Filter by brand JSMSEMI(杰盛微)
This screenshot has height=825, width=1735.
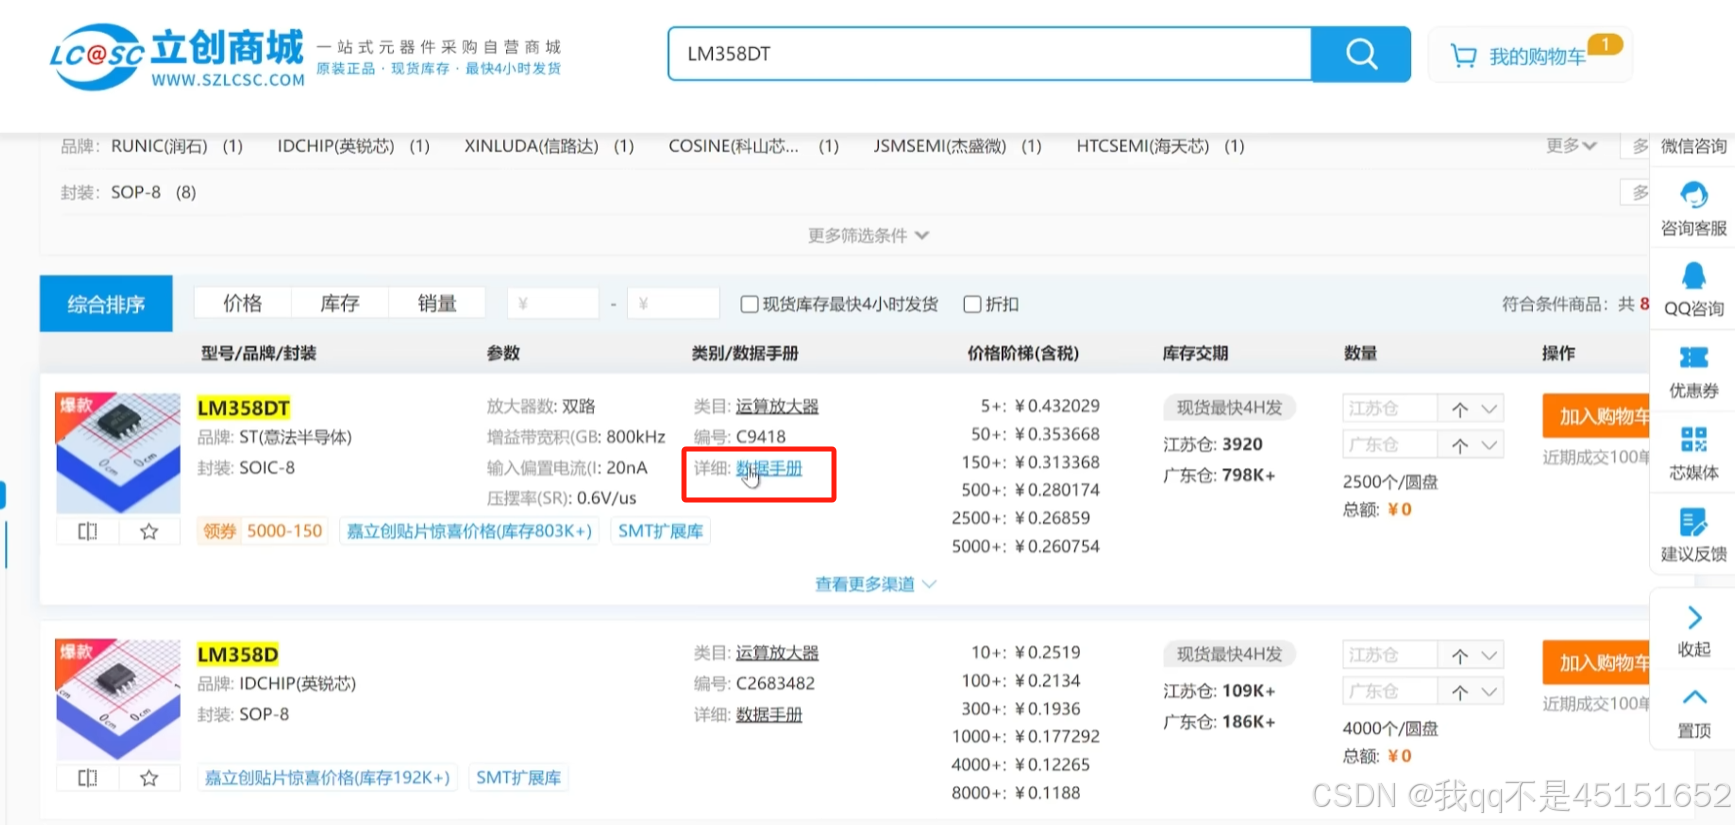pos(940,146)
